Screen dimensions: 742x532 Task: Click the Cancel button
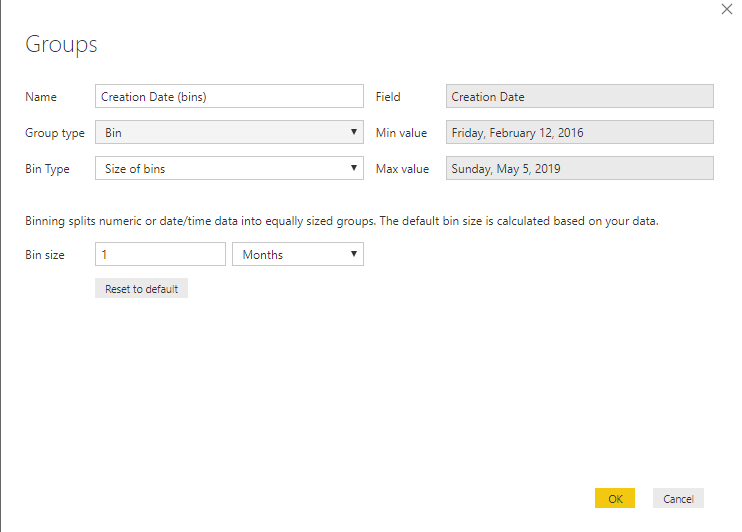tap(678, 498)
